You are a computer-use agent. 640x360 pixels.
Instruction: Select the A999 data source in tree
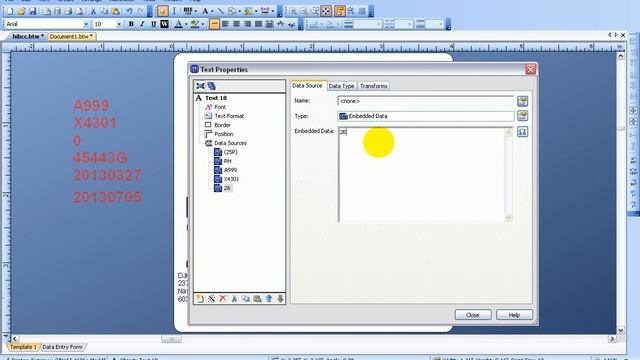coord(230,170)
